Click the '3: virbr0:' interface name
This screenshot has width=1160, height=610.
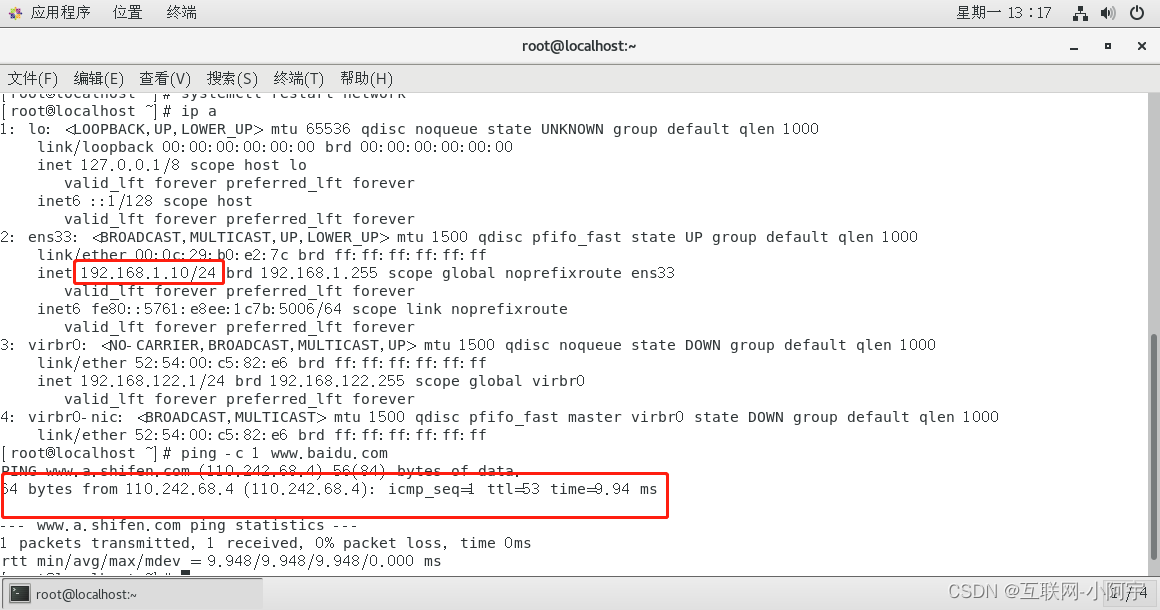[x=44, y=345]
